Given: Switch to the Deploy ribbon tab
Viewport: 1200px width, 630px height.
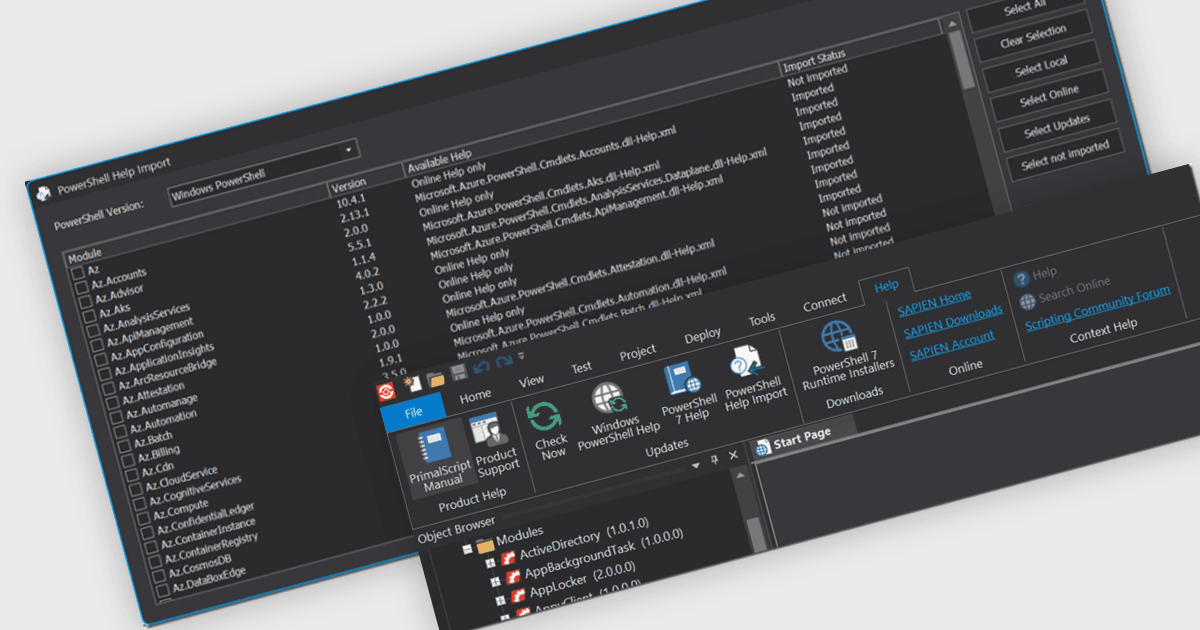Looking at the screenshot, I should point(702,335).
